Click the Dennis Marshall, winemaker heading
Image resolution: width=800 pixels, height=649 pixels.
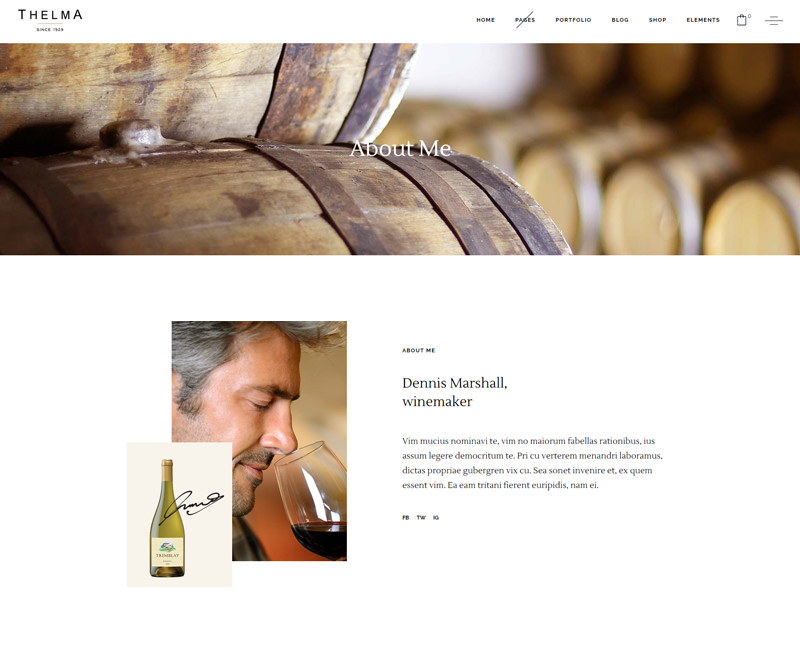455,392
